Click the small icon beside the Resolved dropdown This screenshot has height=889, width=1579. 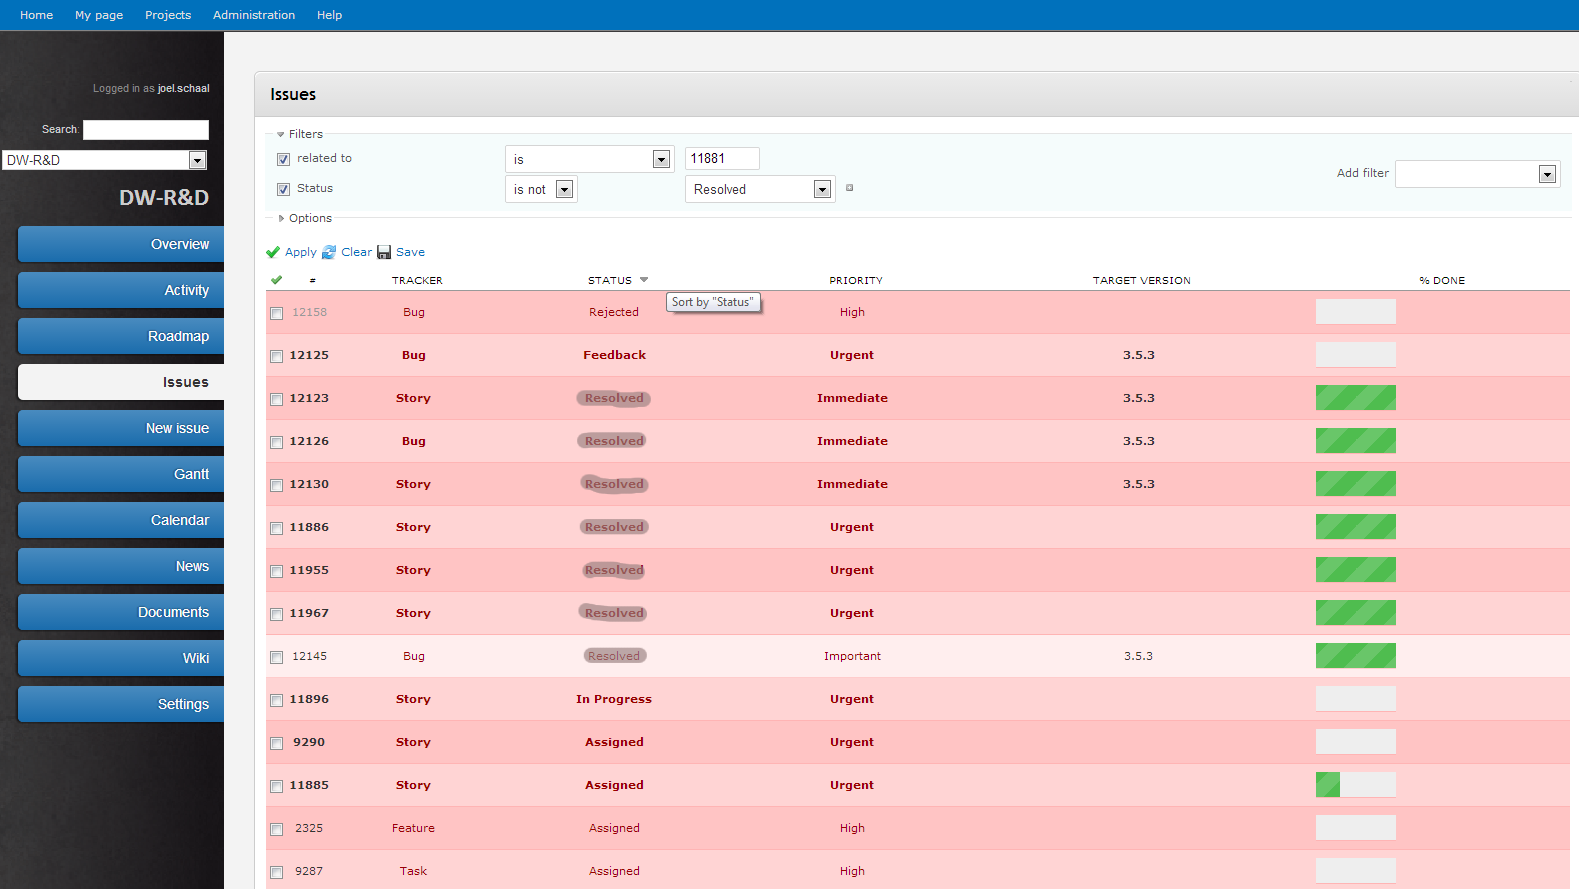click(850, 188)
